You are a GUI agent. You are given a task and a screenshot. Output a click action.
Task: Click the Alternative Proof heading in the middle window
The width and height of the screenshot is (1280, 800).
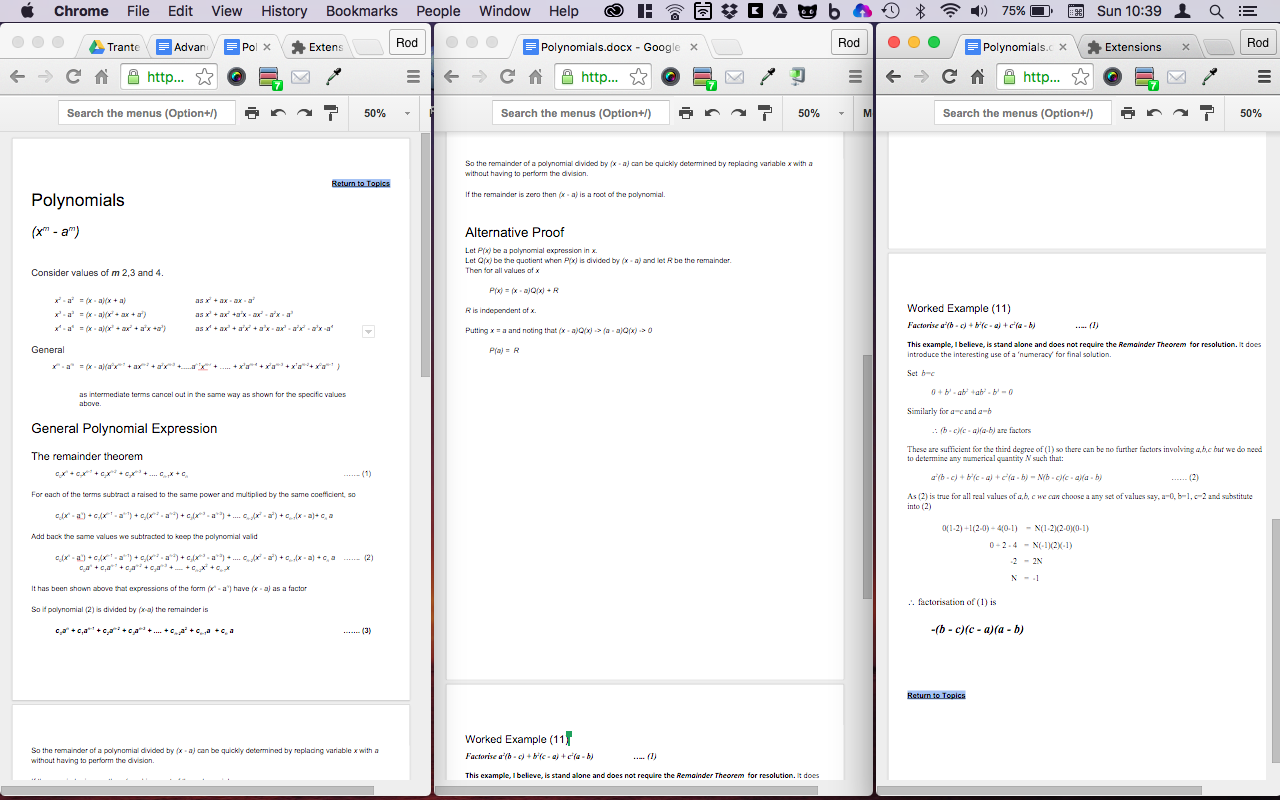515,232
